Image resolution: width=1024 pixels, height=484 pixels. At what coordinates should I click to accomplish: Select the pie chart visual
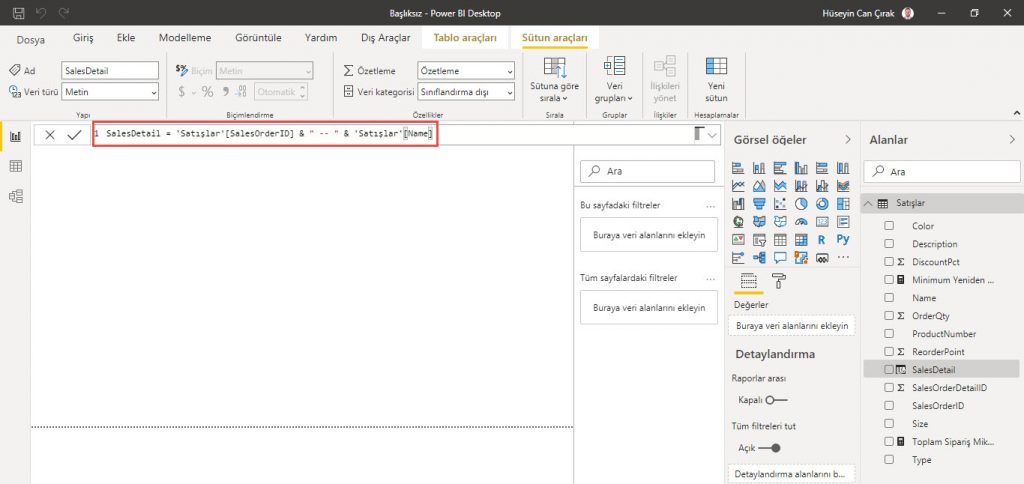point(801,204)
